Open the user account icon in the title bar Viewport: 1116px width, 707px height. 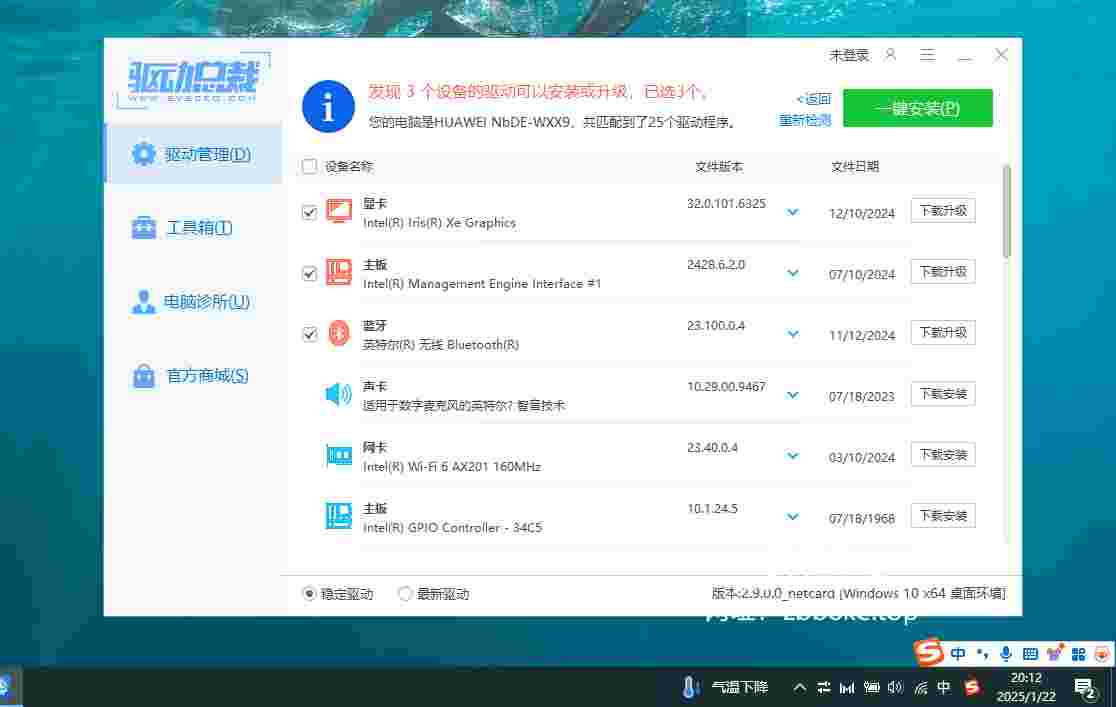pyautogui.click(x=890, y=55)
